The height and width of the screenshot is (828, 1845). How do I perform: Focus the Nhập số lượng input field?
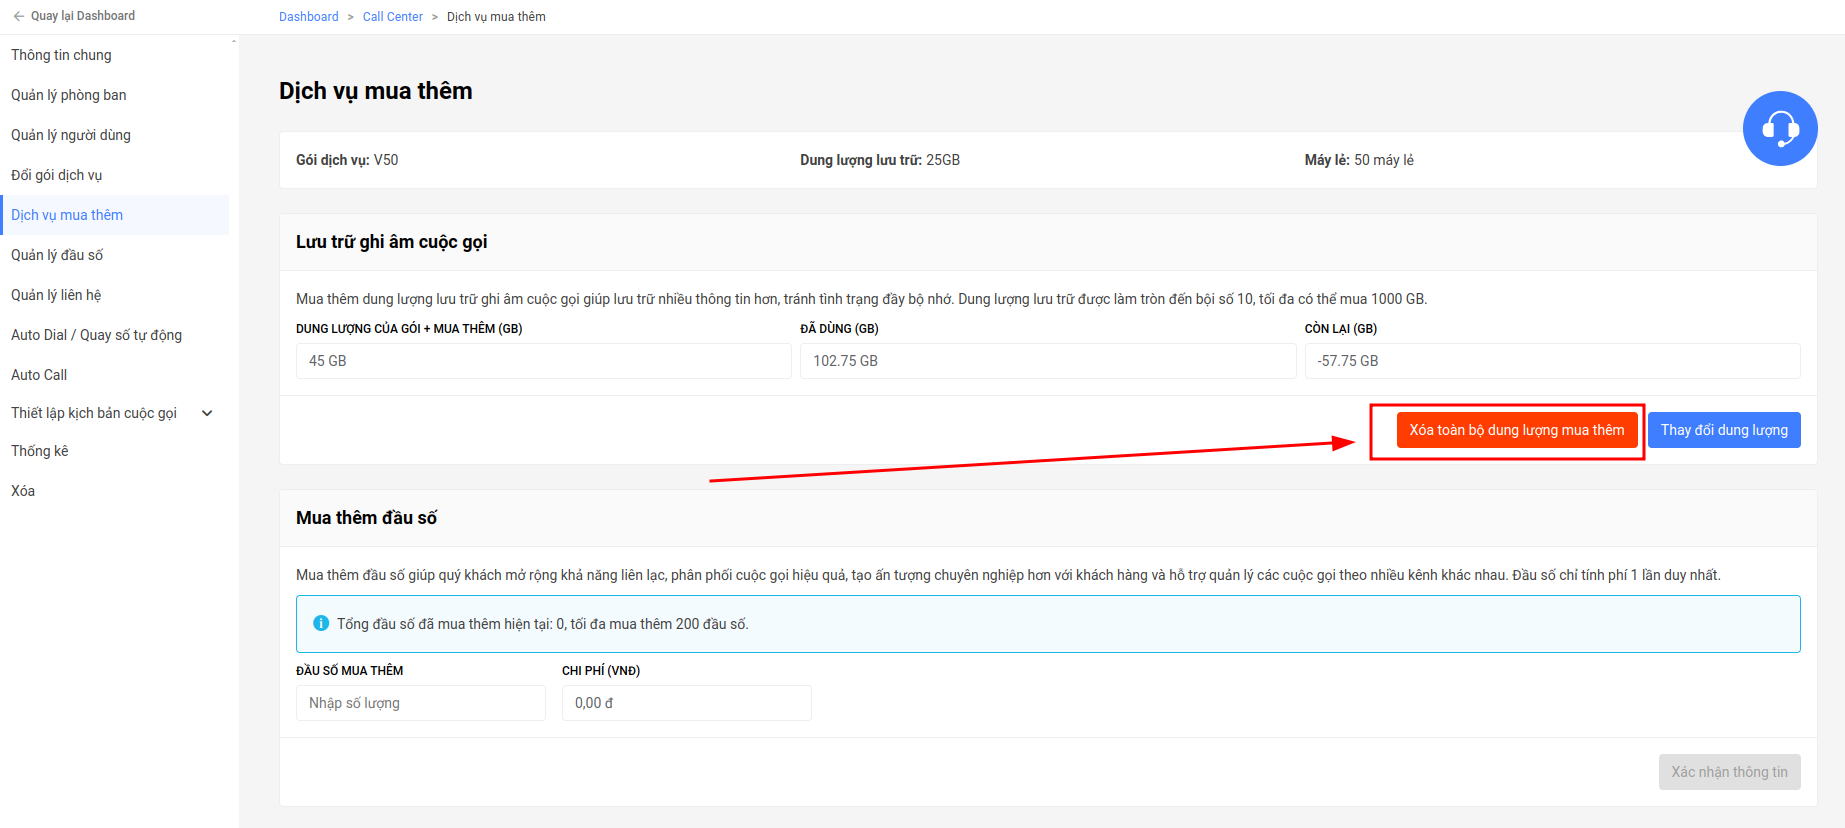coord(421,703)
